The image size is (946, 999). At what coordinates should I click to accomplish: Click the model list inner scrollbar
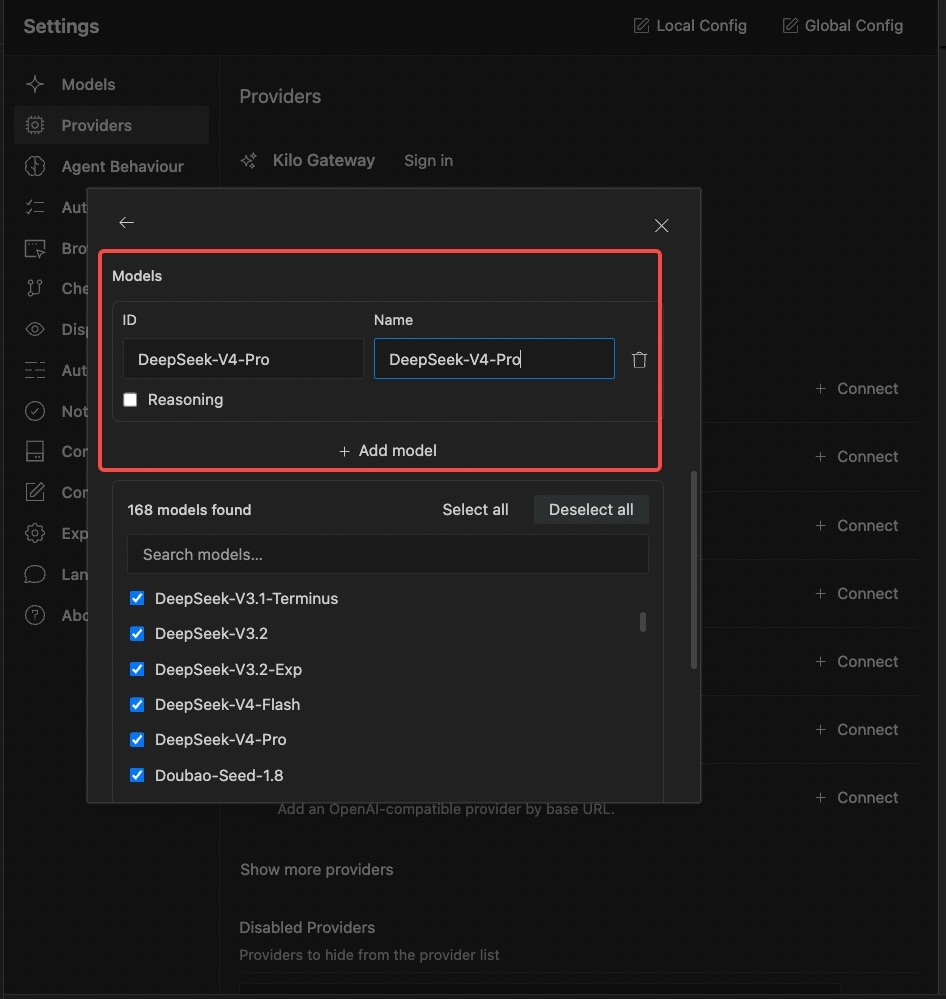[643, 622]
